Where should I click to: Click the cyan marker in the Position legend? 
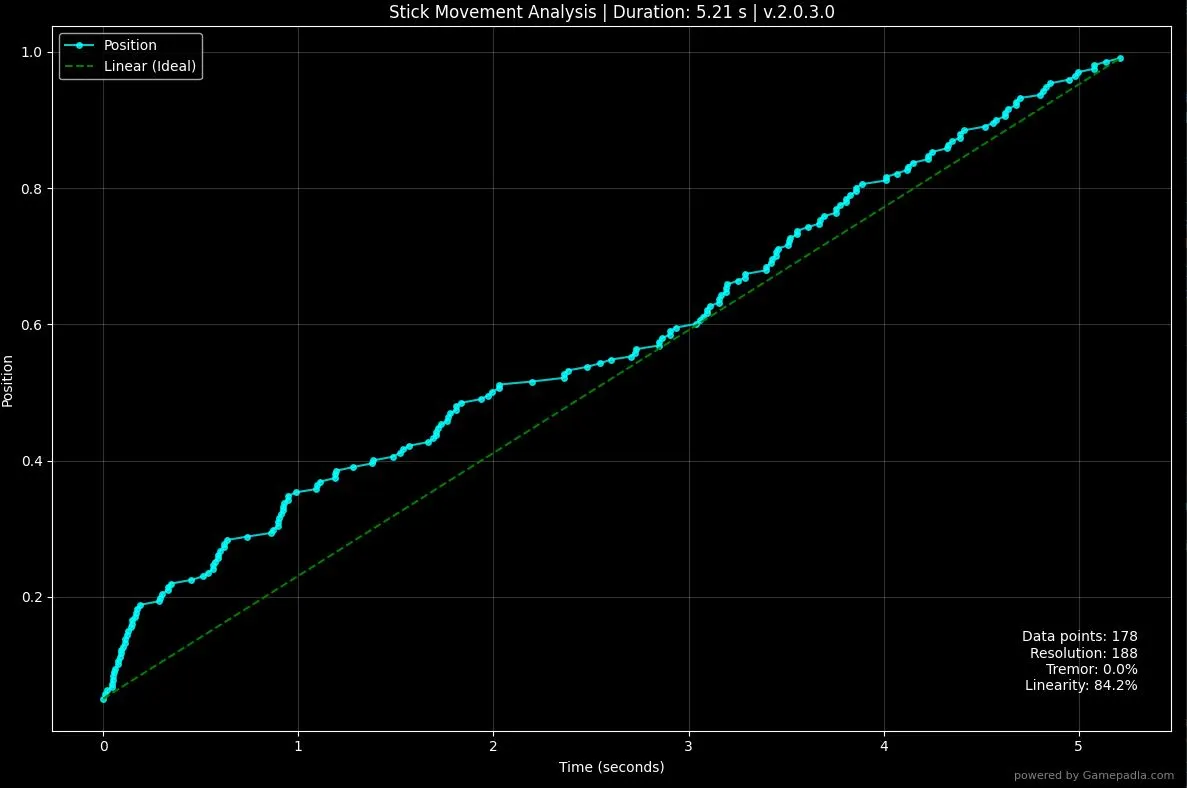pyautogui.click(x=79, y=45)
